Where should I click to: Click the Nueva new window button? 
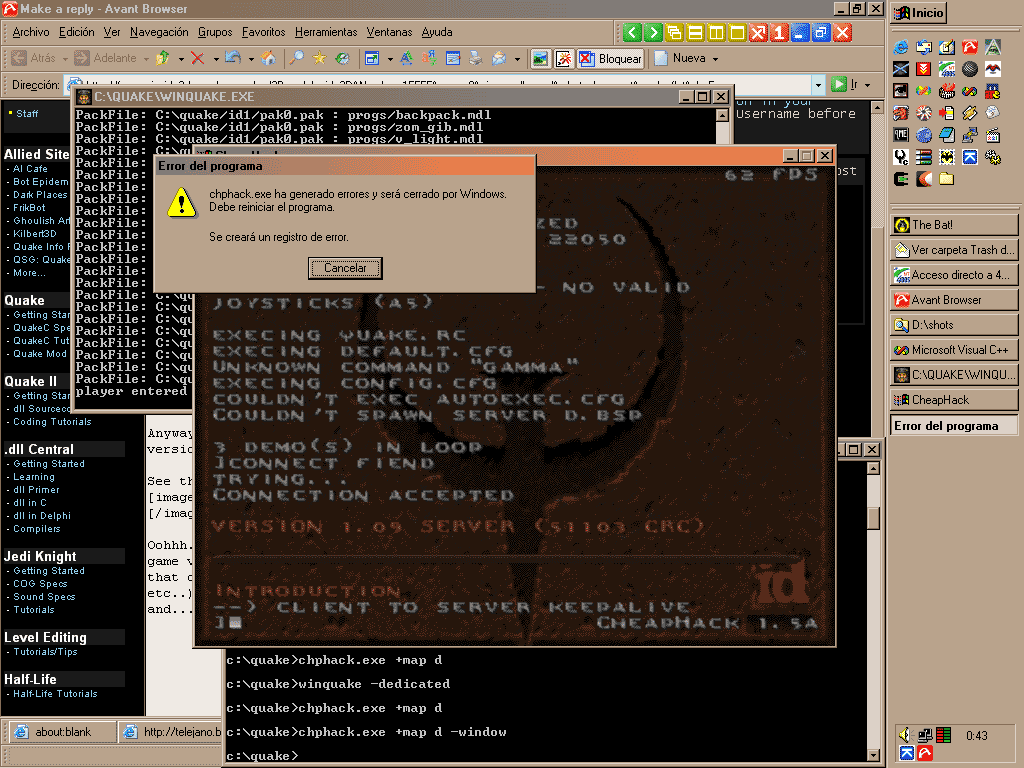click(x=680, y=58)
